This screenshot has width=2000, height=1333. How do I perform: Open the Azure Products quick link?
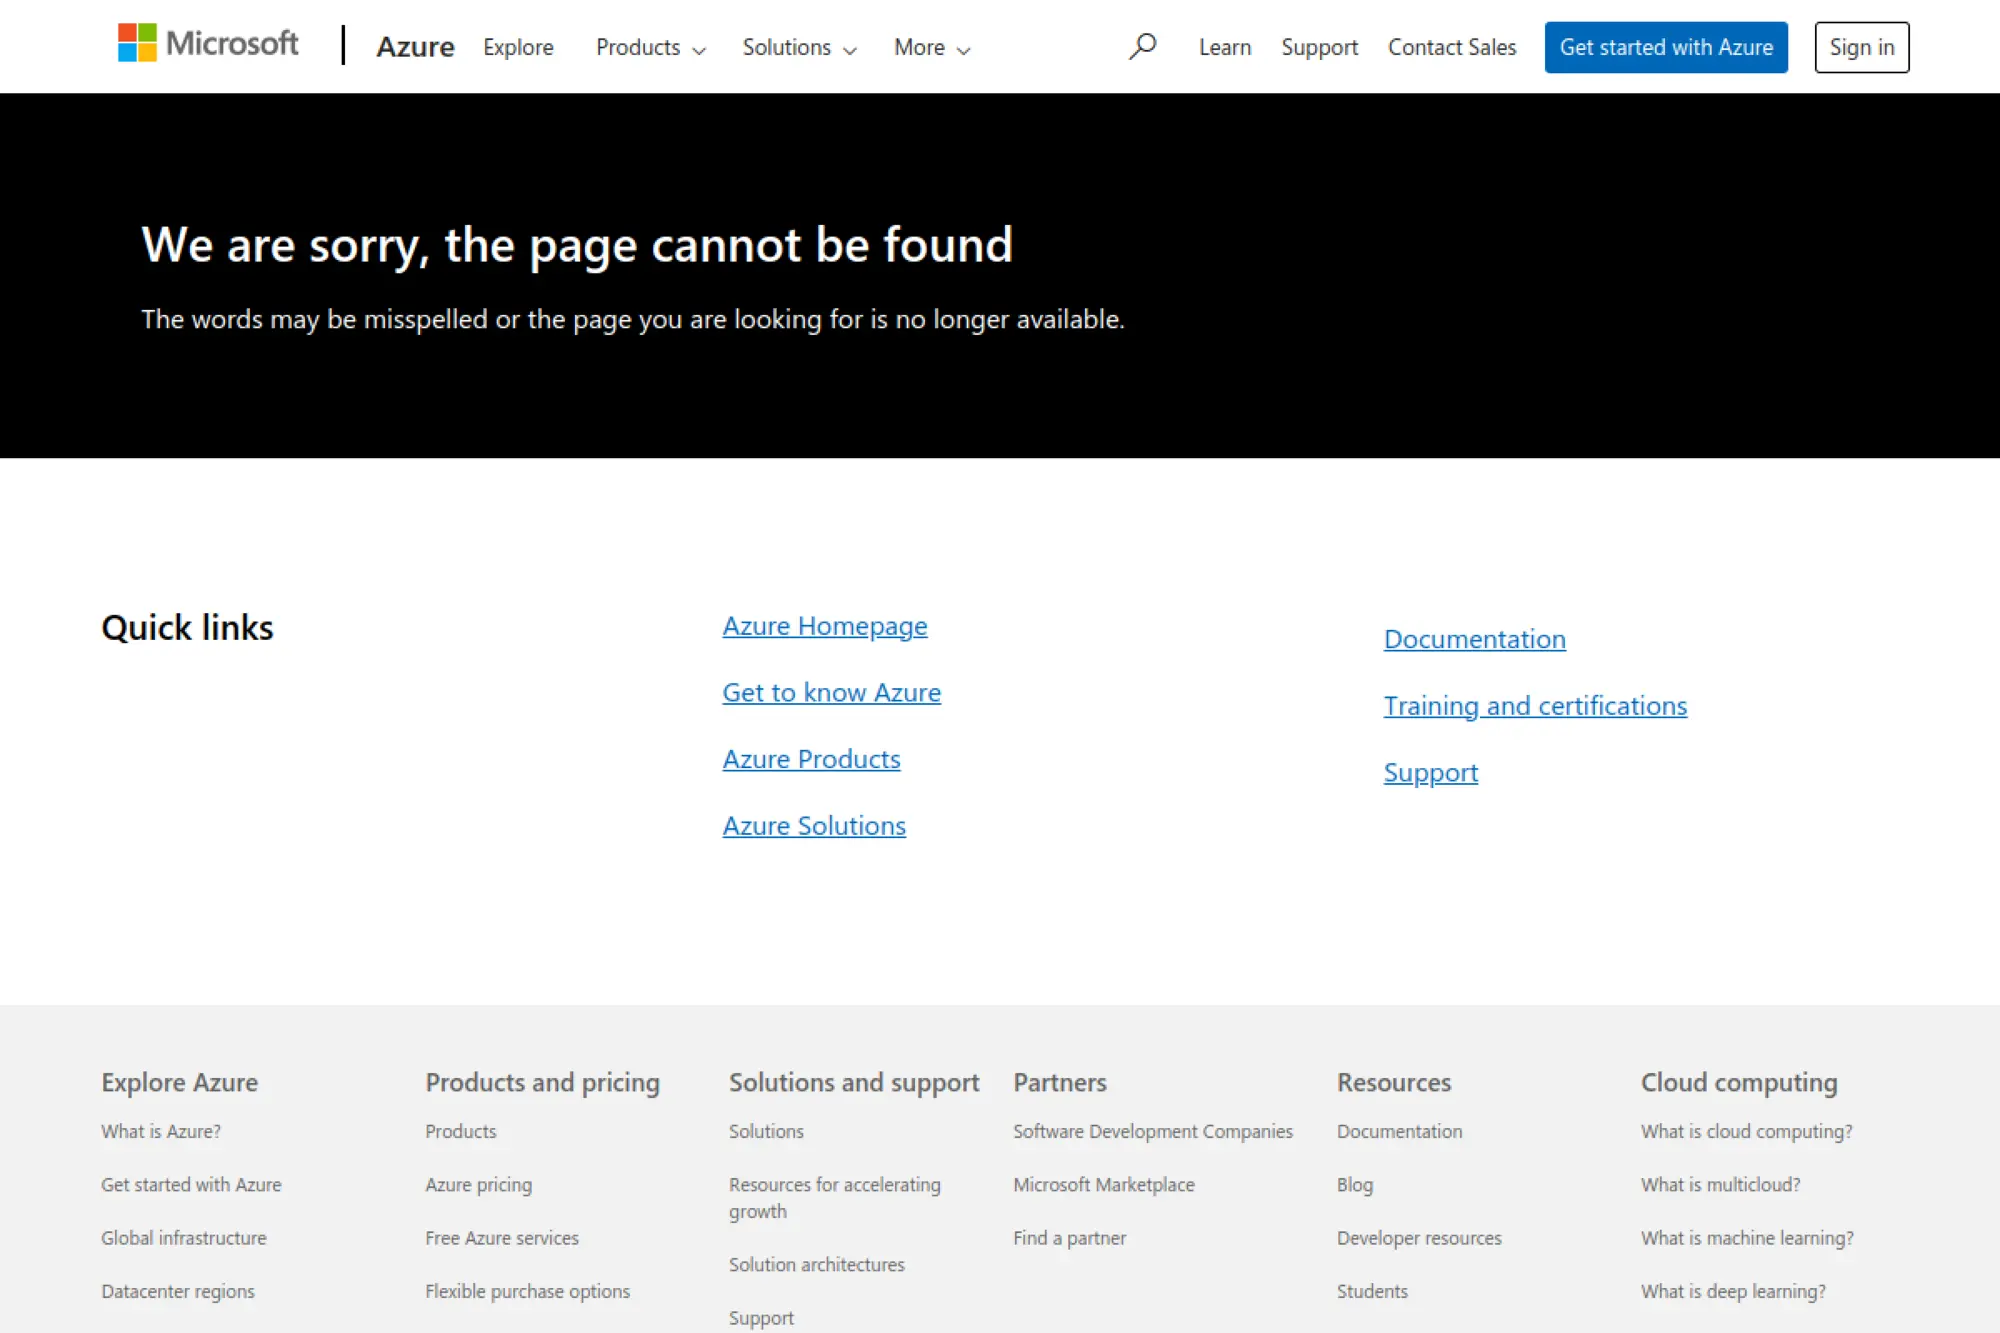811,759
